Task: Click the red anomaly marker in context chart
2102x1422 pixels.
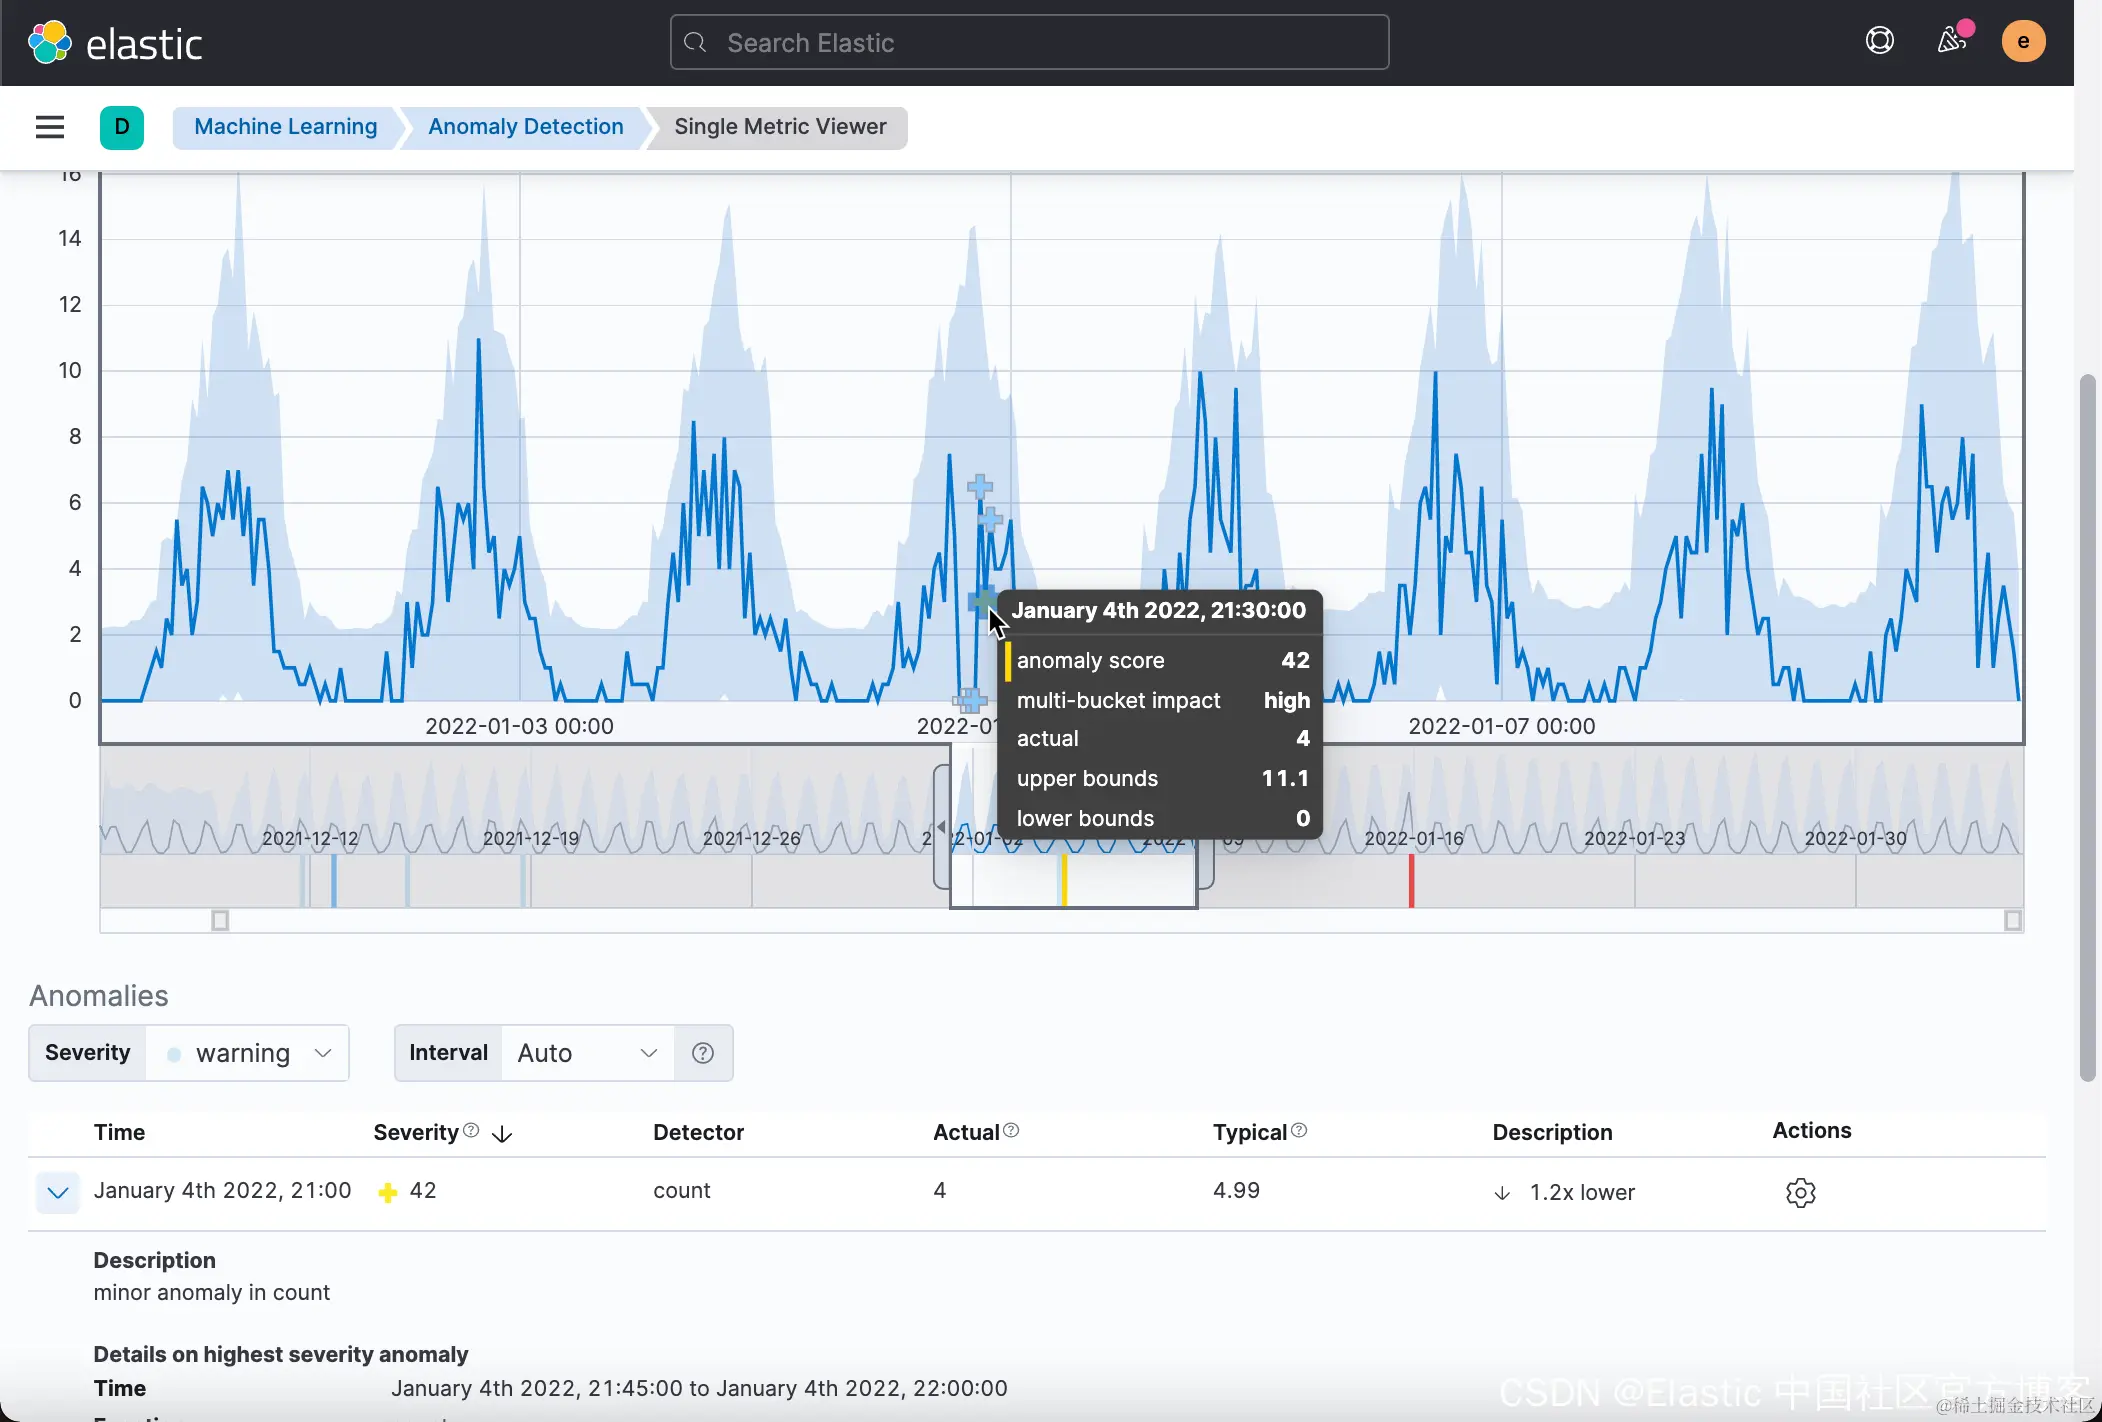Action: [x=1411, y=880]
